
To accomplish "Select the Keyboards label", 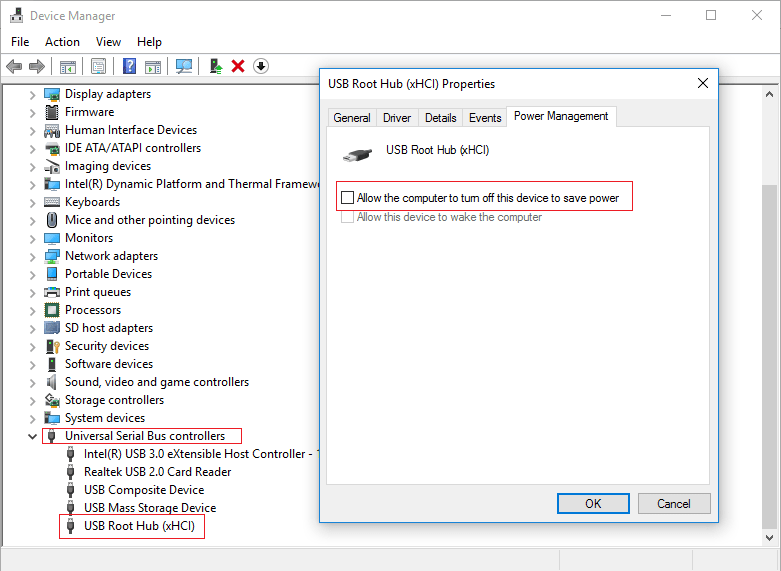I will [93, 202].
